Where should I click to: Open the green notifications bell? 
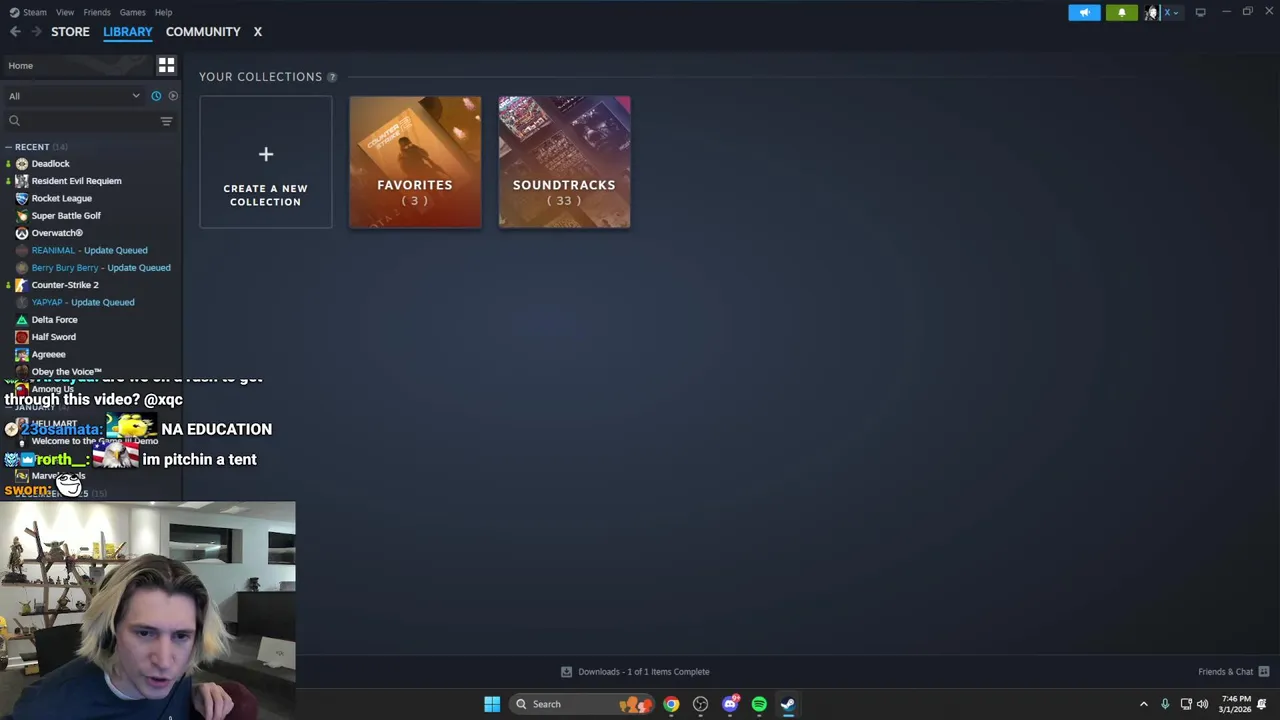[x=1121, y=12]
